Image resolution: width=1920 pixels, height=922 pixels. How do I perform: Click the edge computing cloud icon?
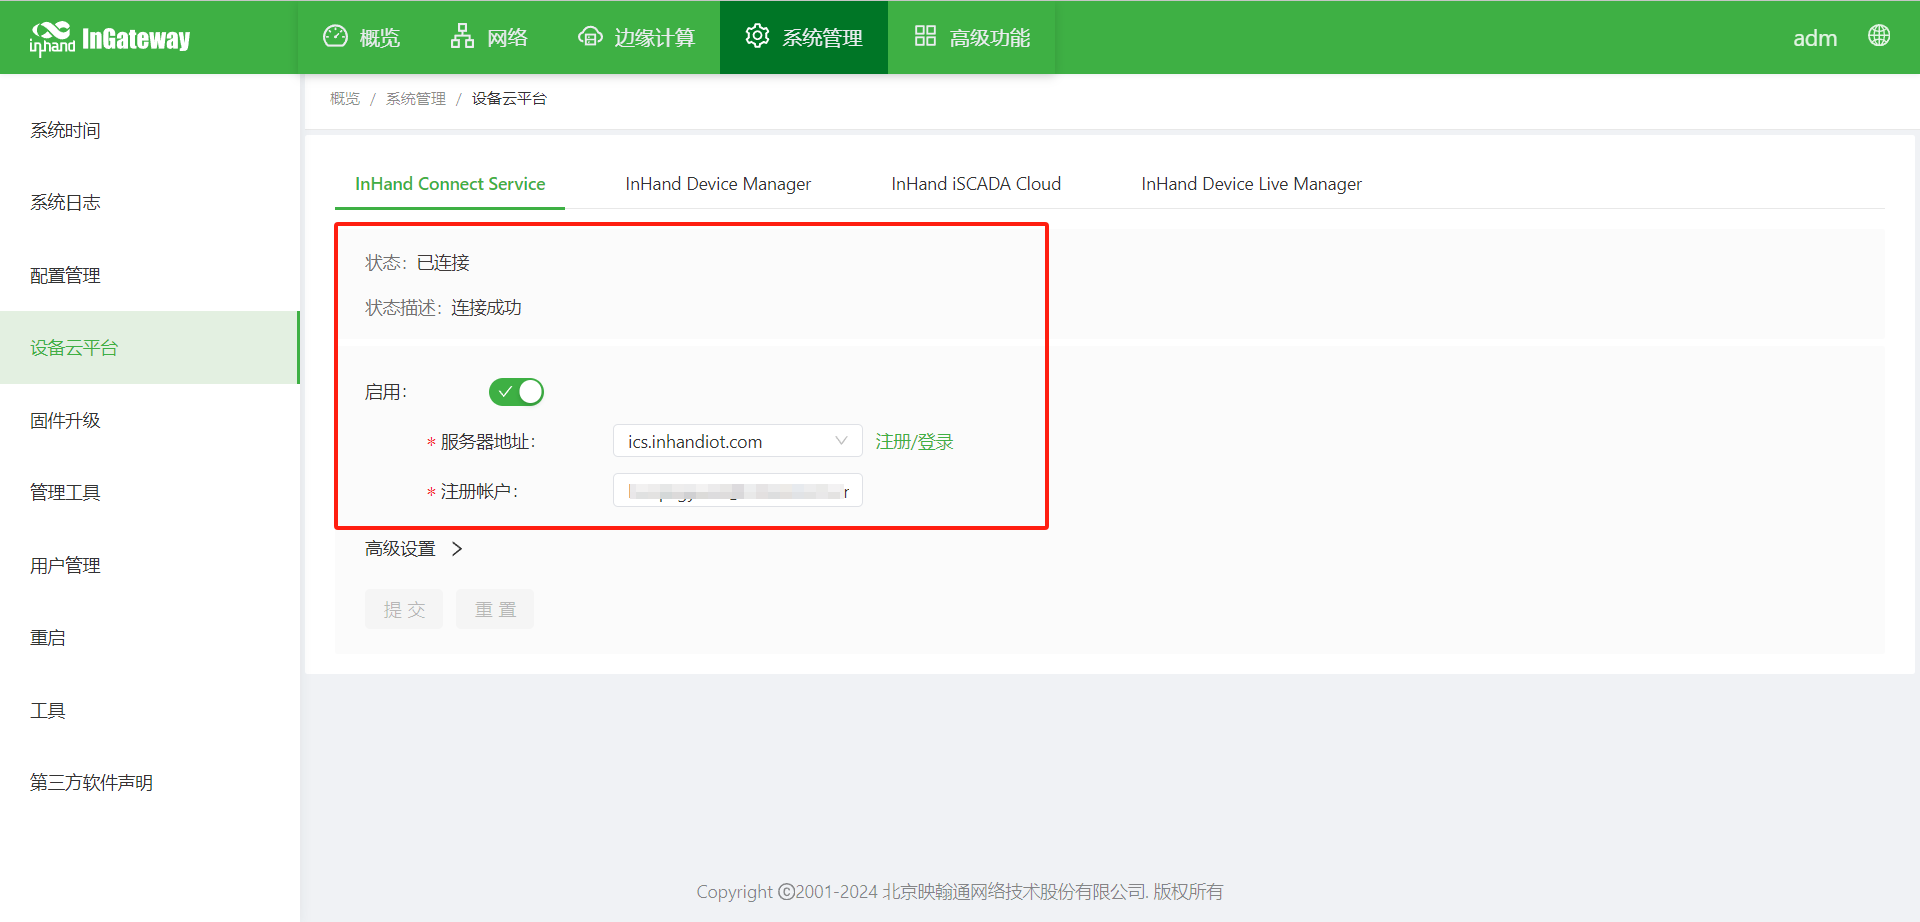(x=590, y=36)
